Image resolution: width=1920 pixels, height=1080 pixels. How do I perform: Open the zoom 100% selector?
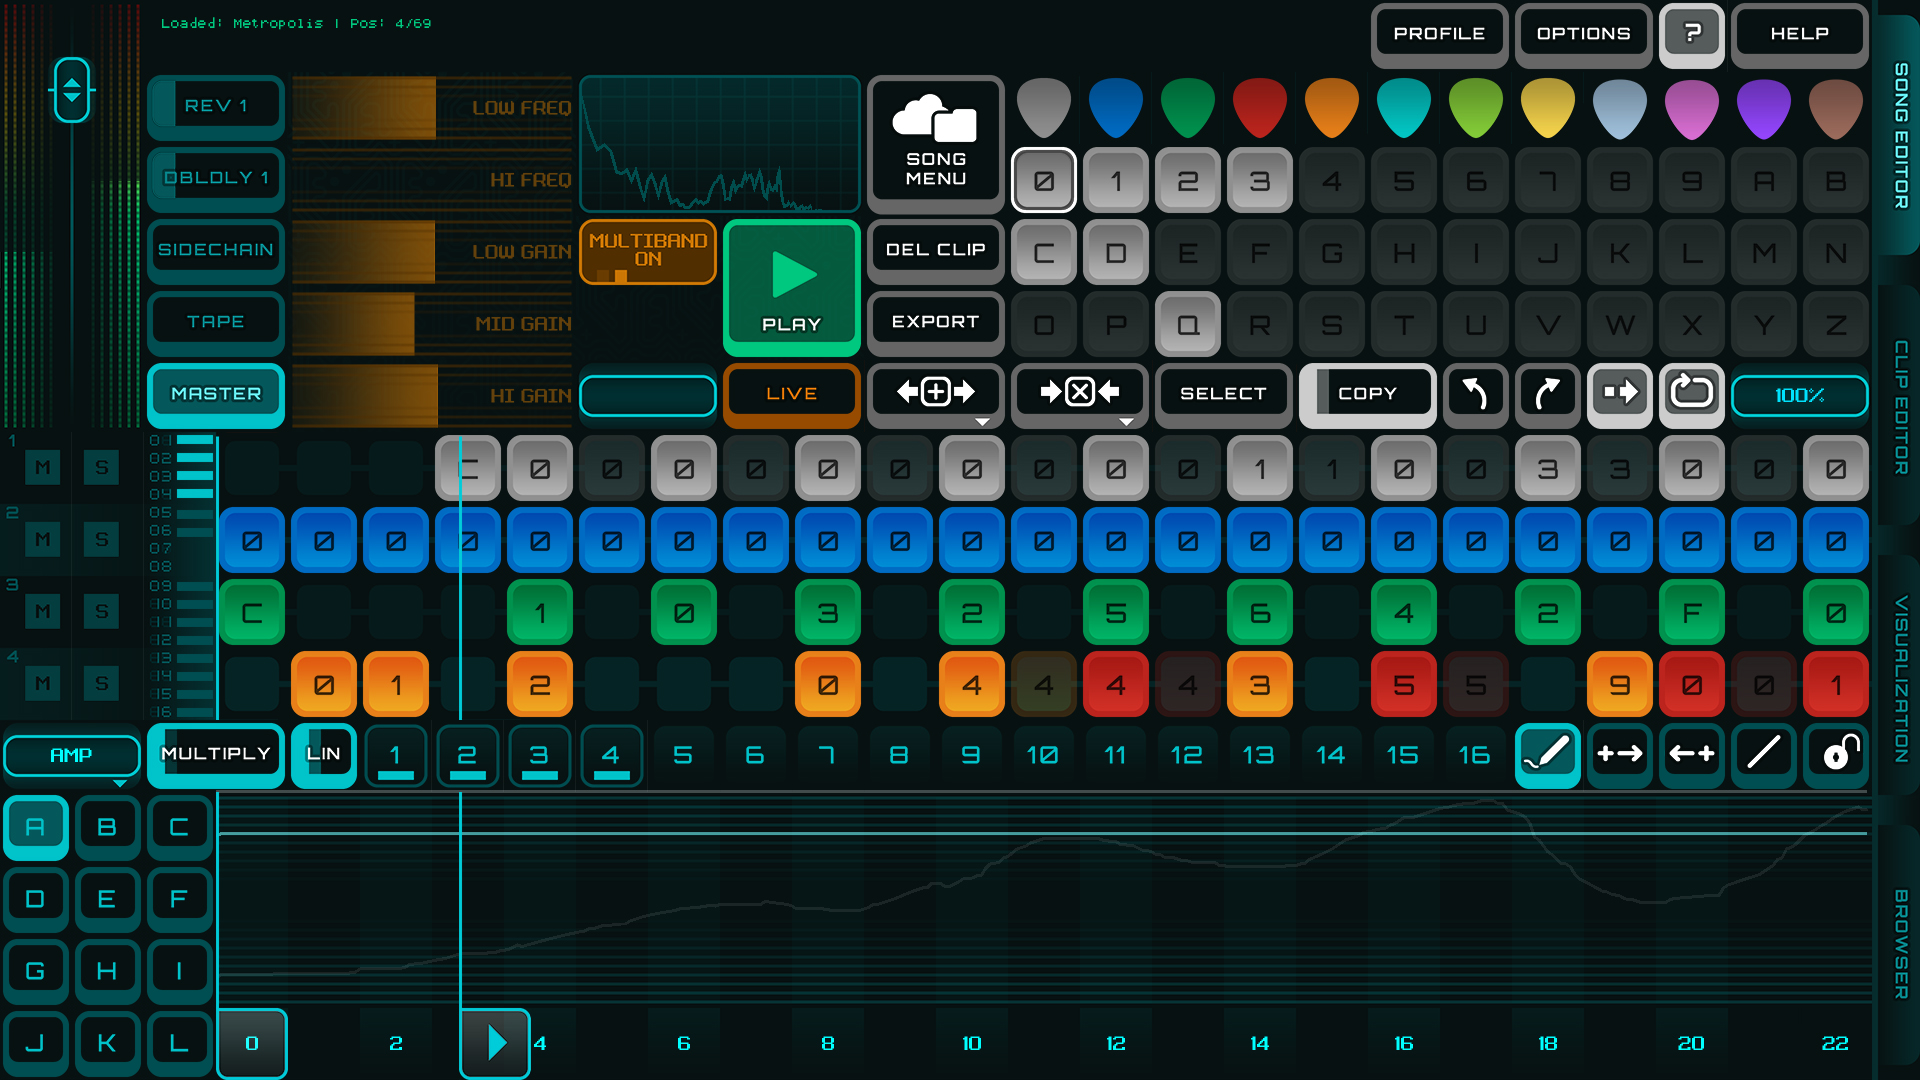[1799, 395]
